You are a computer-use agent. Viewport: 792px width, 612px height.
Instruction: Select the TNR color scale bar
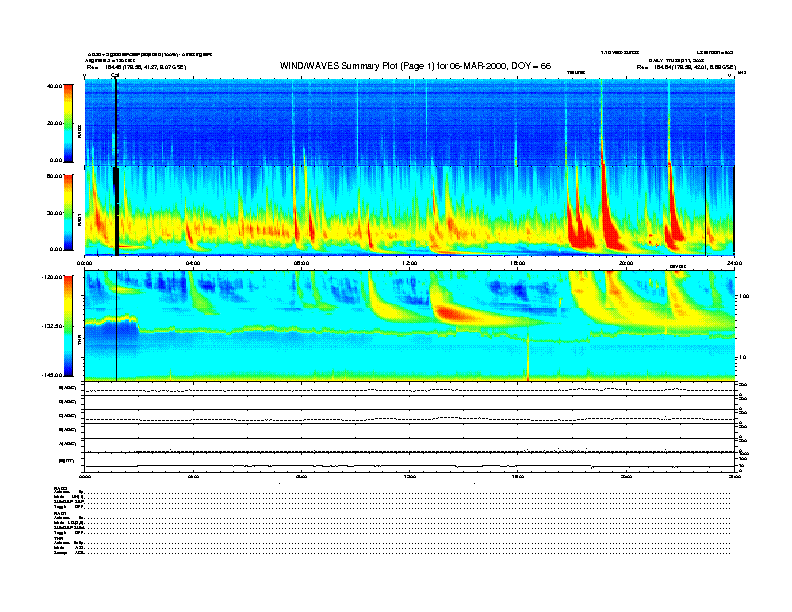click(x=68, y=326)
